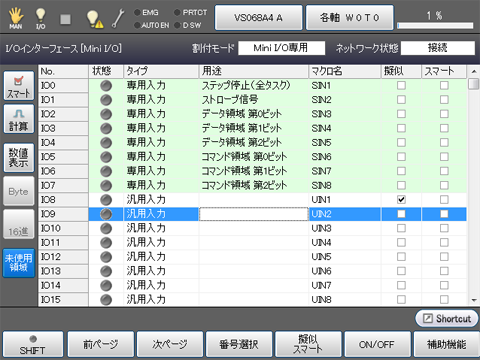The width and height of the screenshot is (480, 360).
Task: Click the IO6 state lamp
Action: tap(106, 171)
